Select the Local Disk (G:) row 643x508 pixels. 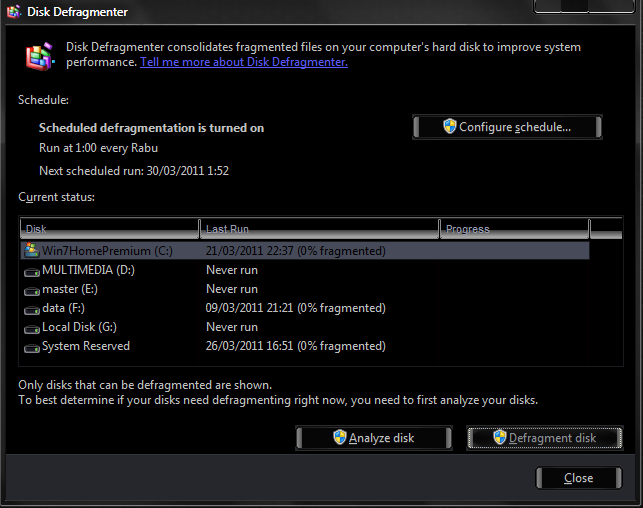point(305,327)
